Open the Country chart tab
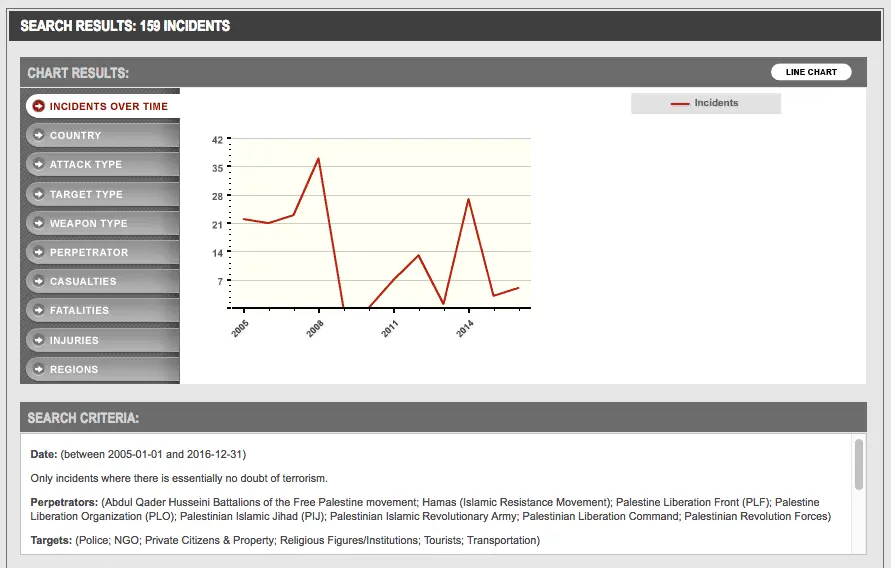 click(103, 135)
